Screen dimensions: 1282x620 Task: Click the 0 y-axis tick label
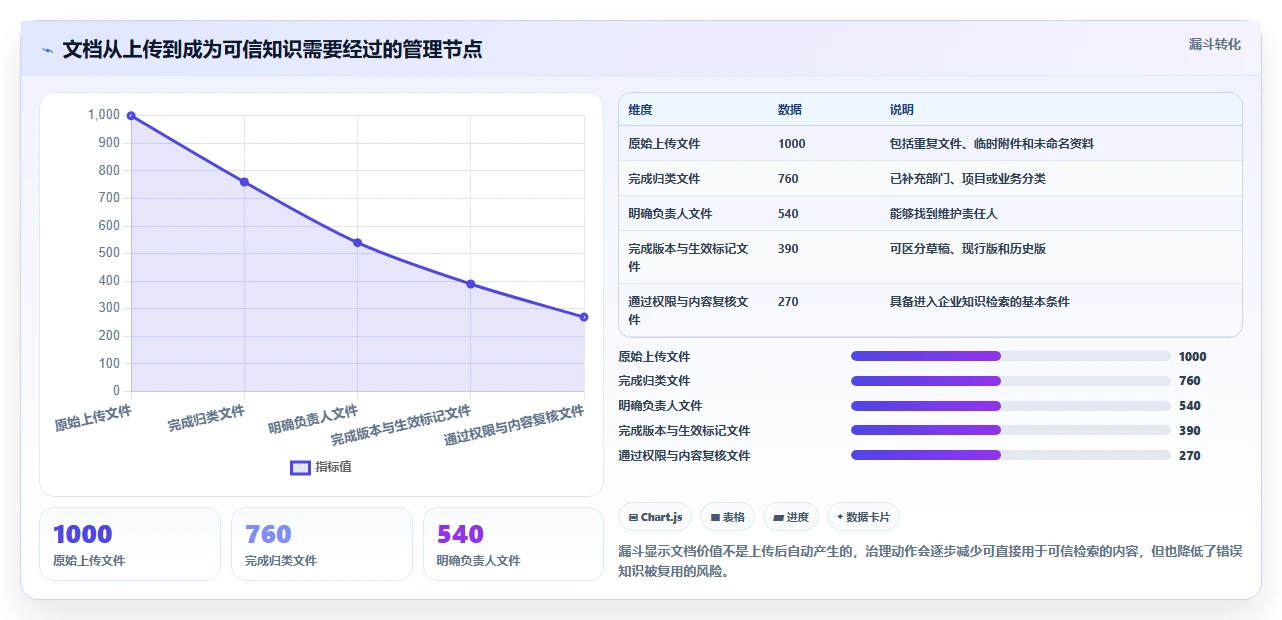coord(116,391)
